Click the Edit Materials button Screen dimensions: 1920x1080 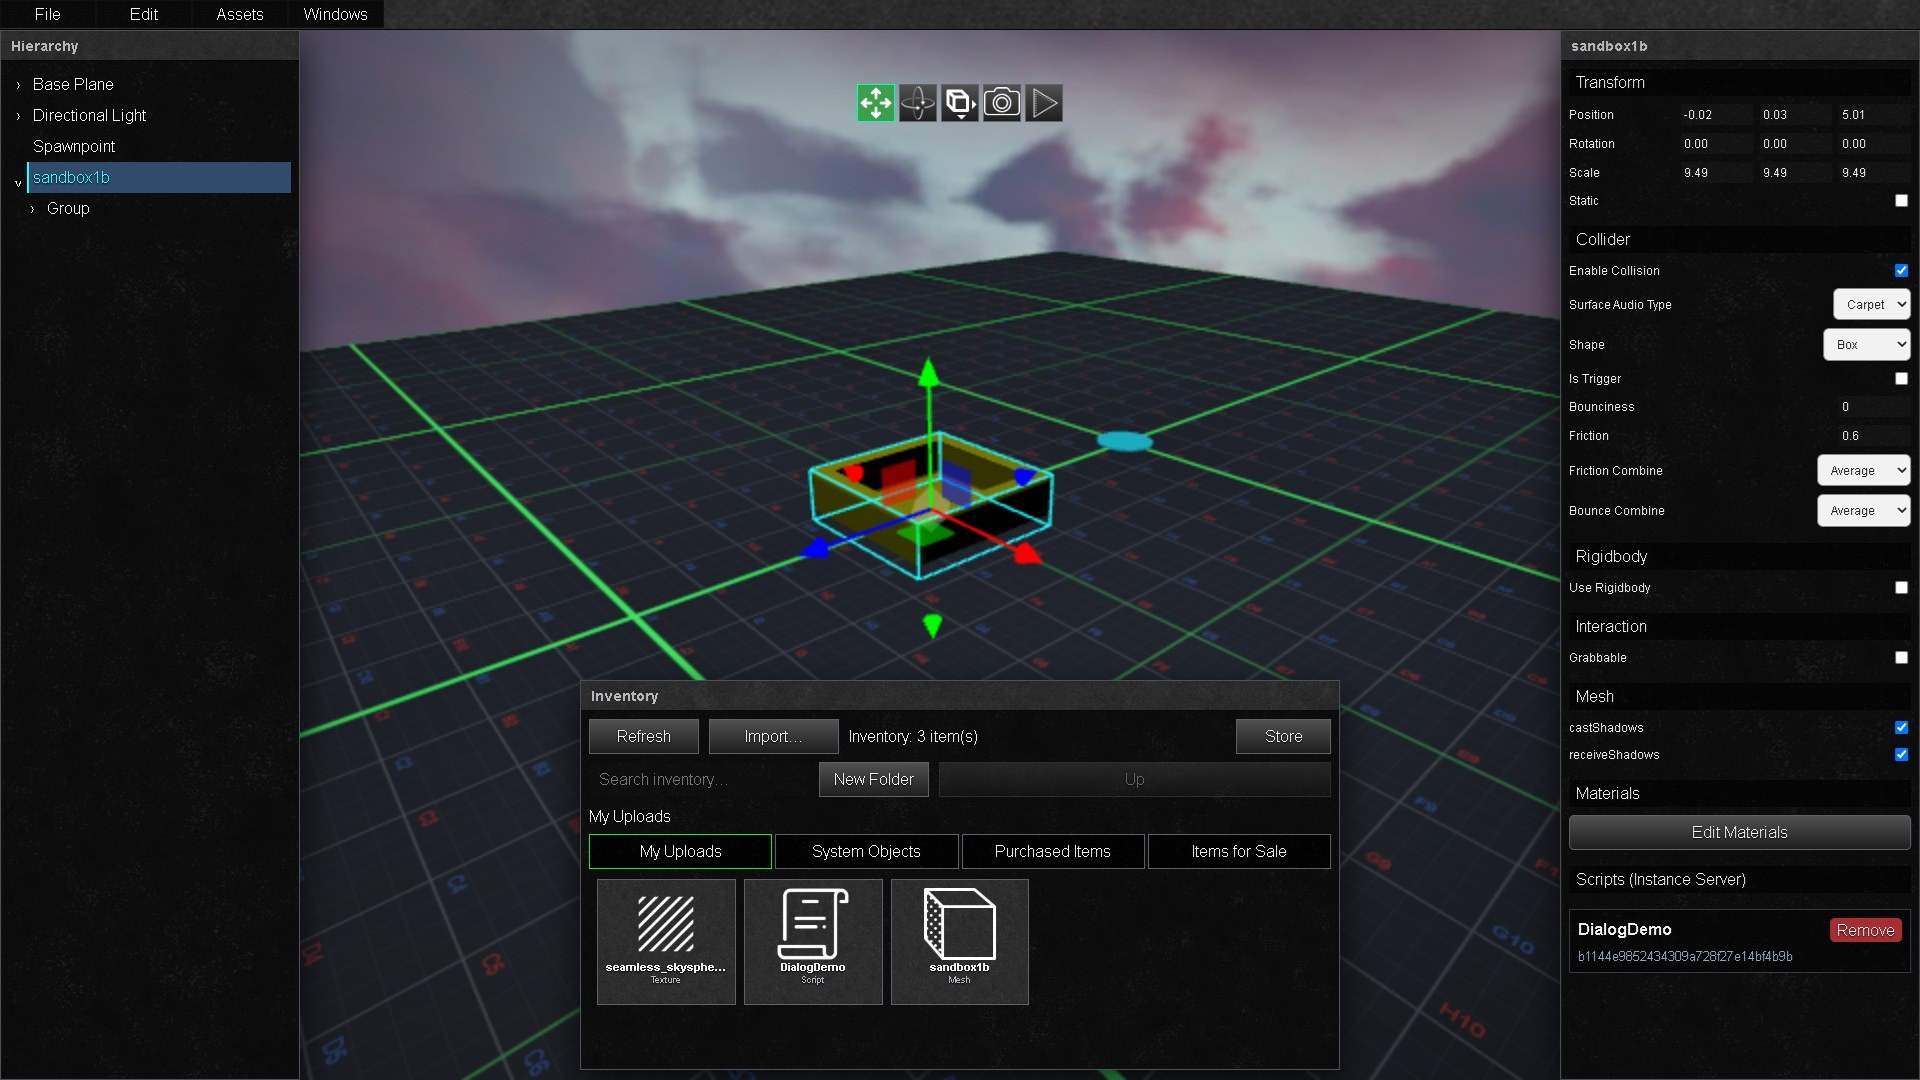[1739, 833]
